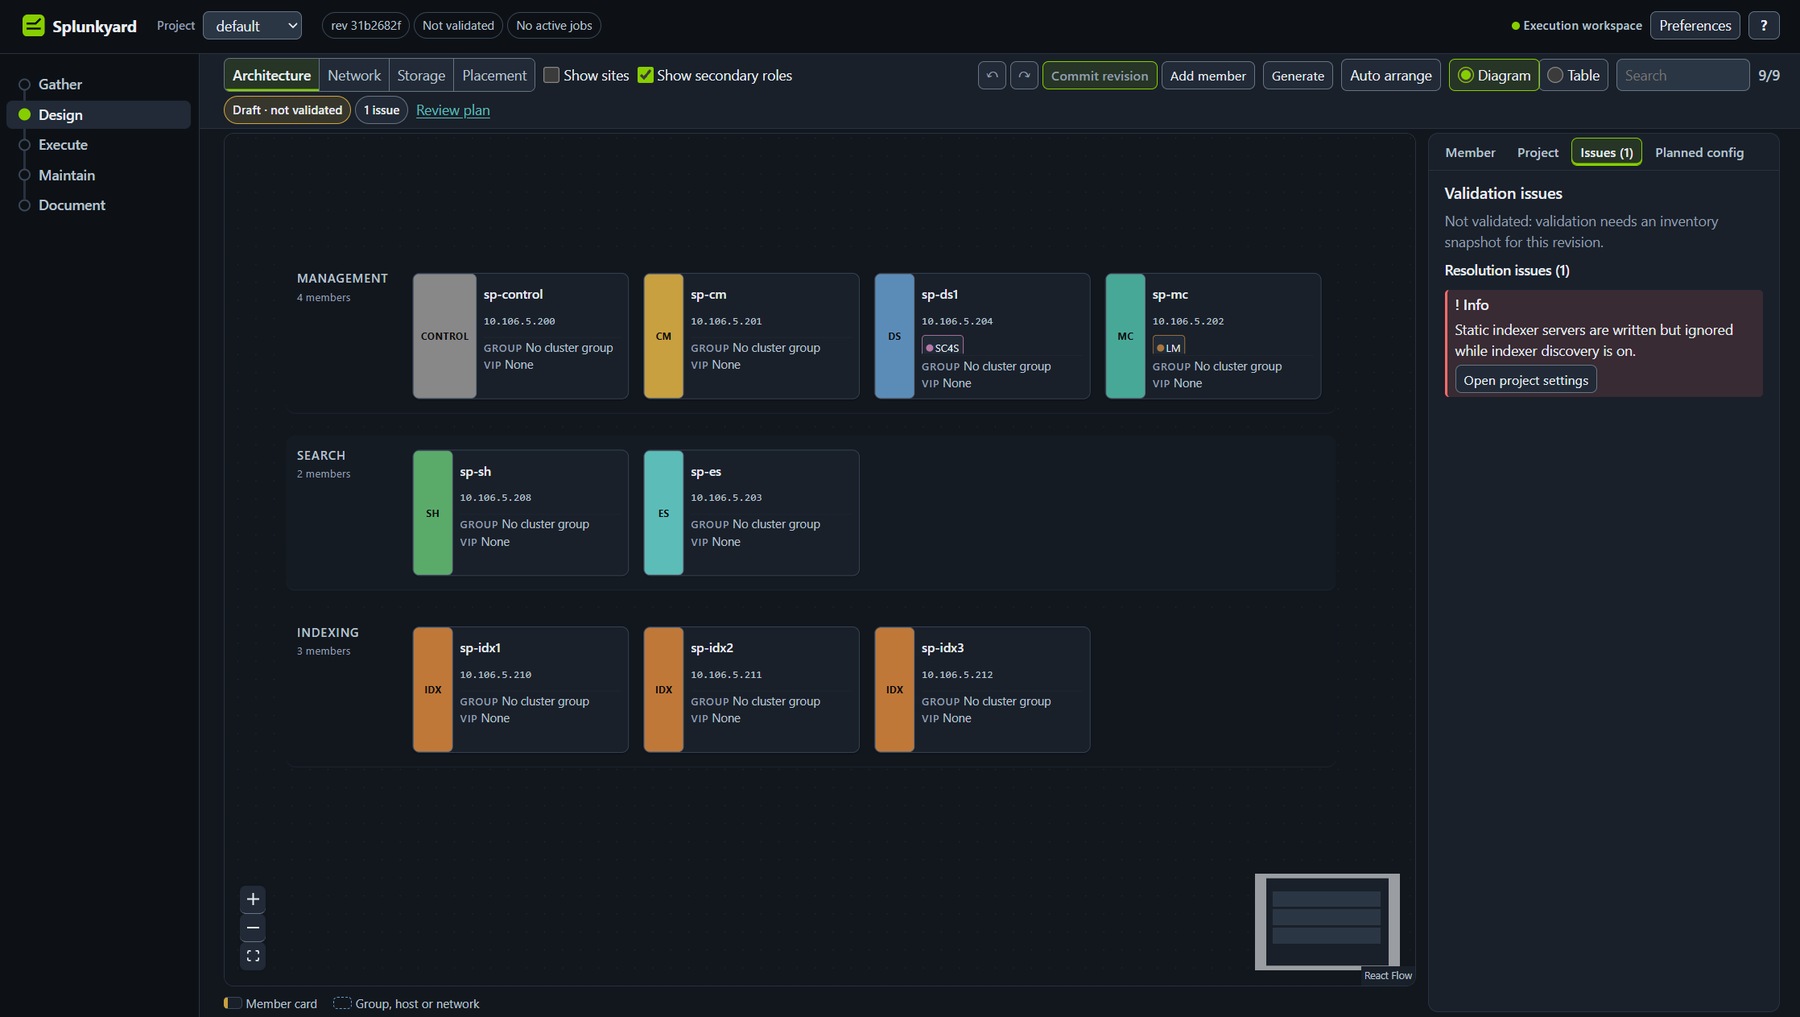Screen dimensions: 1800x1017
Task: Click the Design step indicator dot
Action: coord(25,115)
